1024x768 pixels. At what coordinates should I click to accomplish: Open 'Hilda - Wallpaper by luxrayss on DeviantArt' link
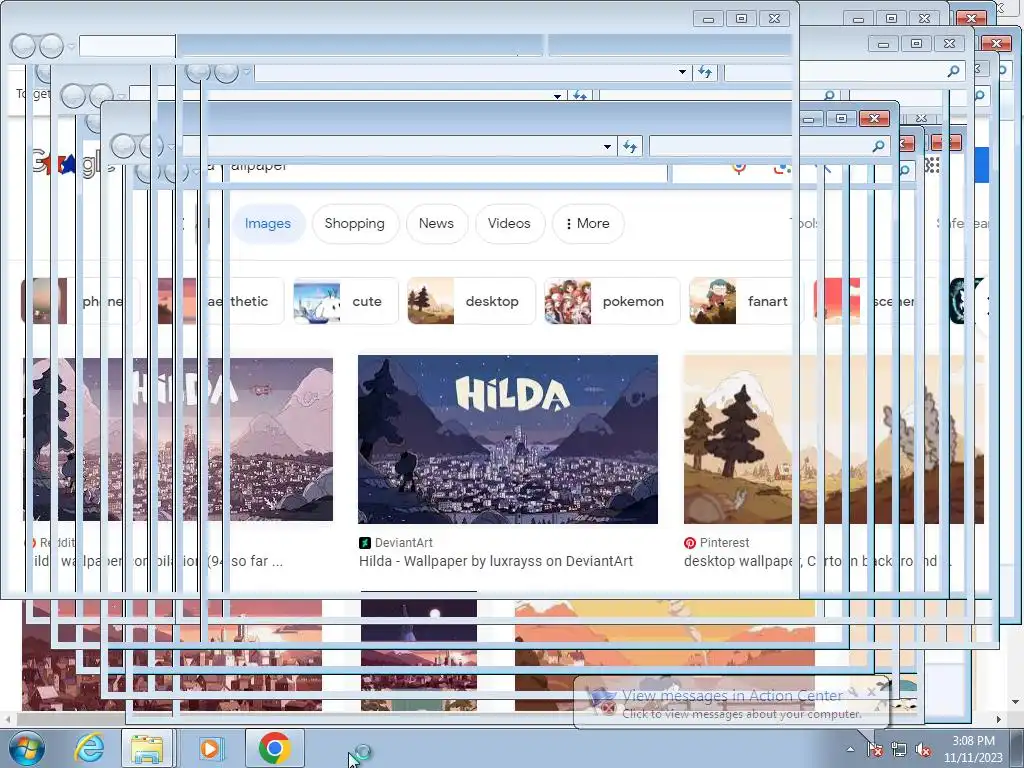[496, 561]
